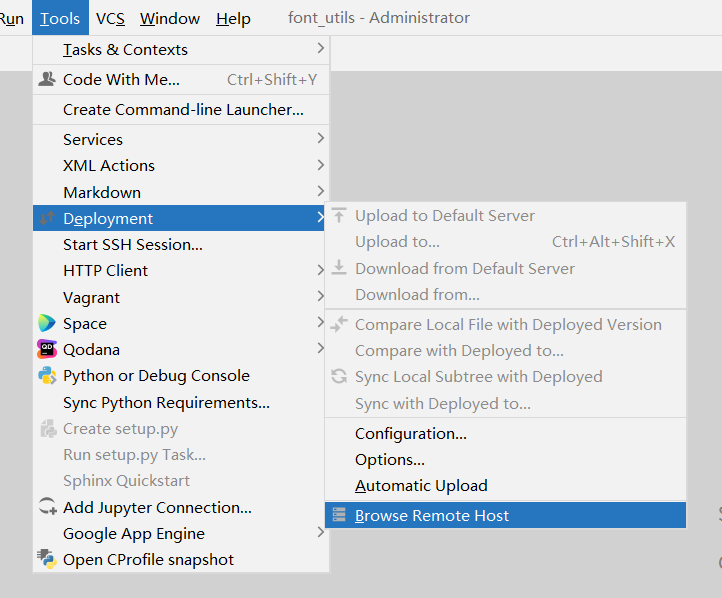Select Google App Engine entry
722x598 pixels.
tap(181, 534)
